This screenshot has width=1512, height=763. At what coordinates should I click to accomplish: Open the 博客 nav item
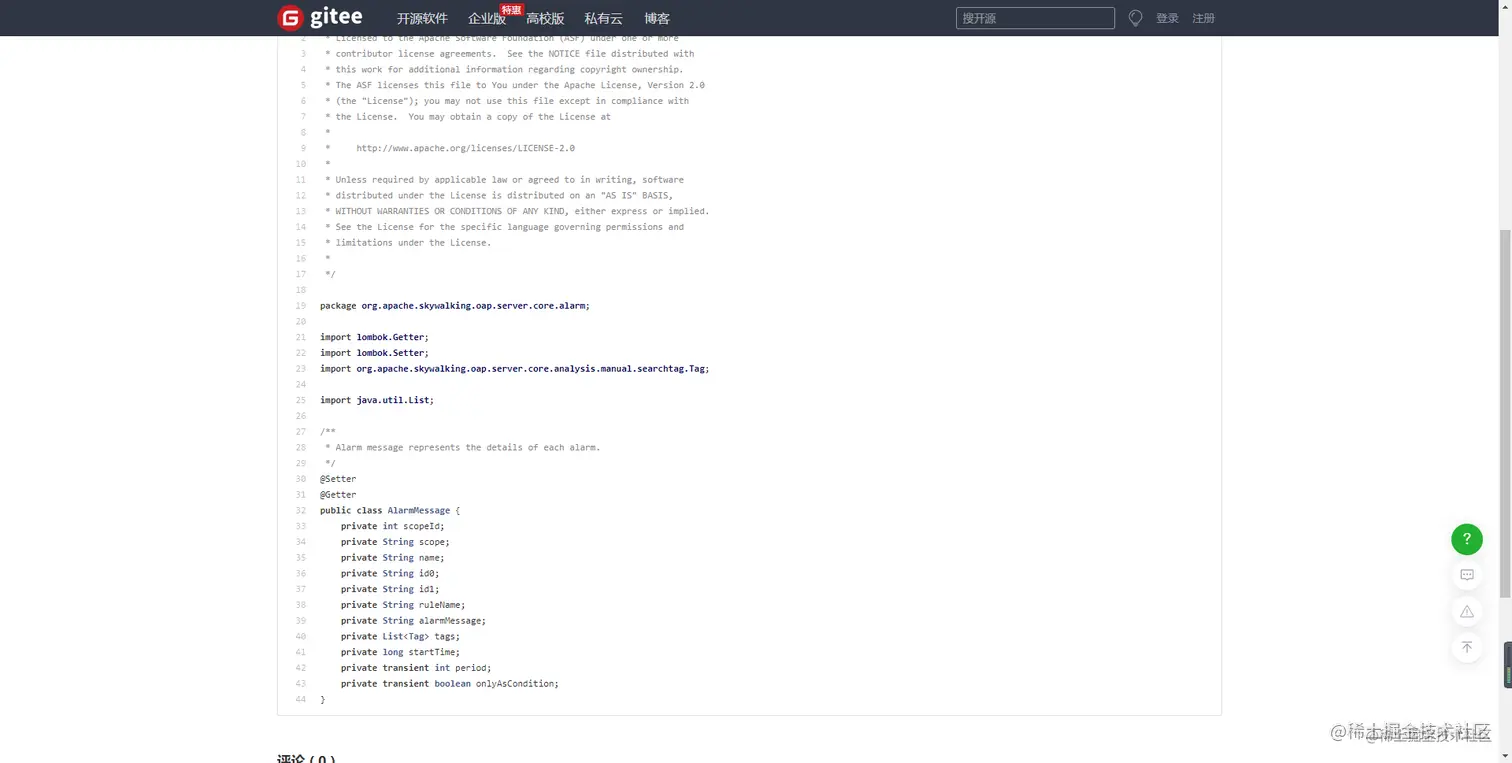pos(657,18)
